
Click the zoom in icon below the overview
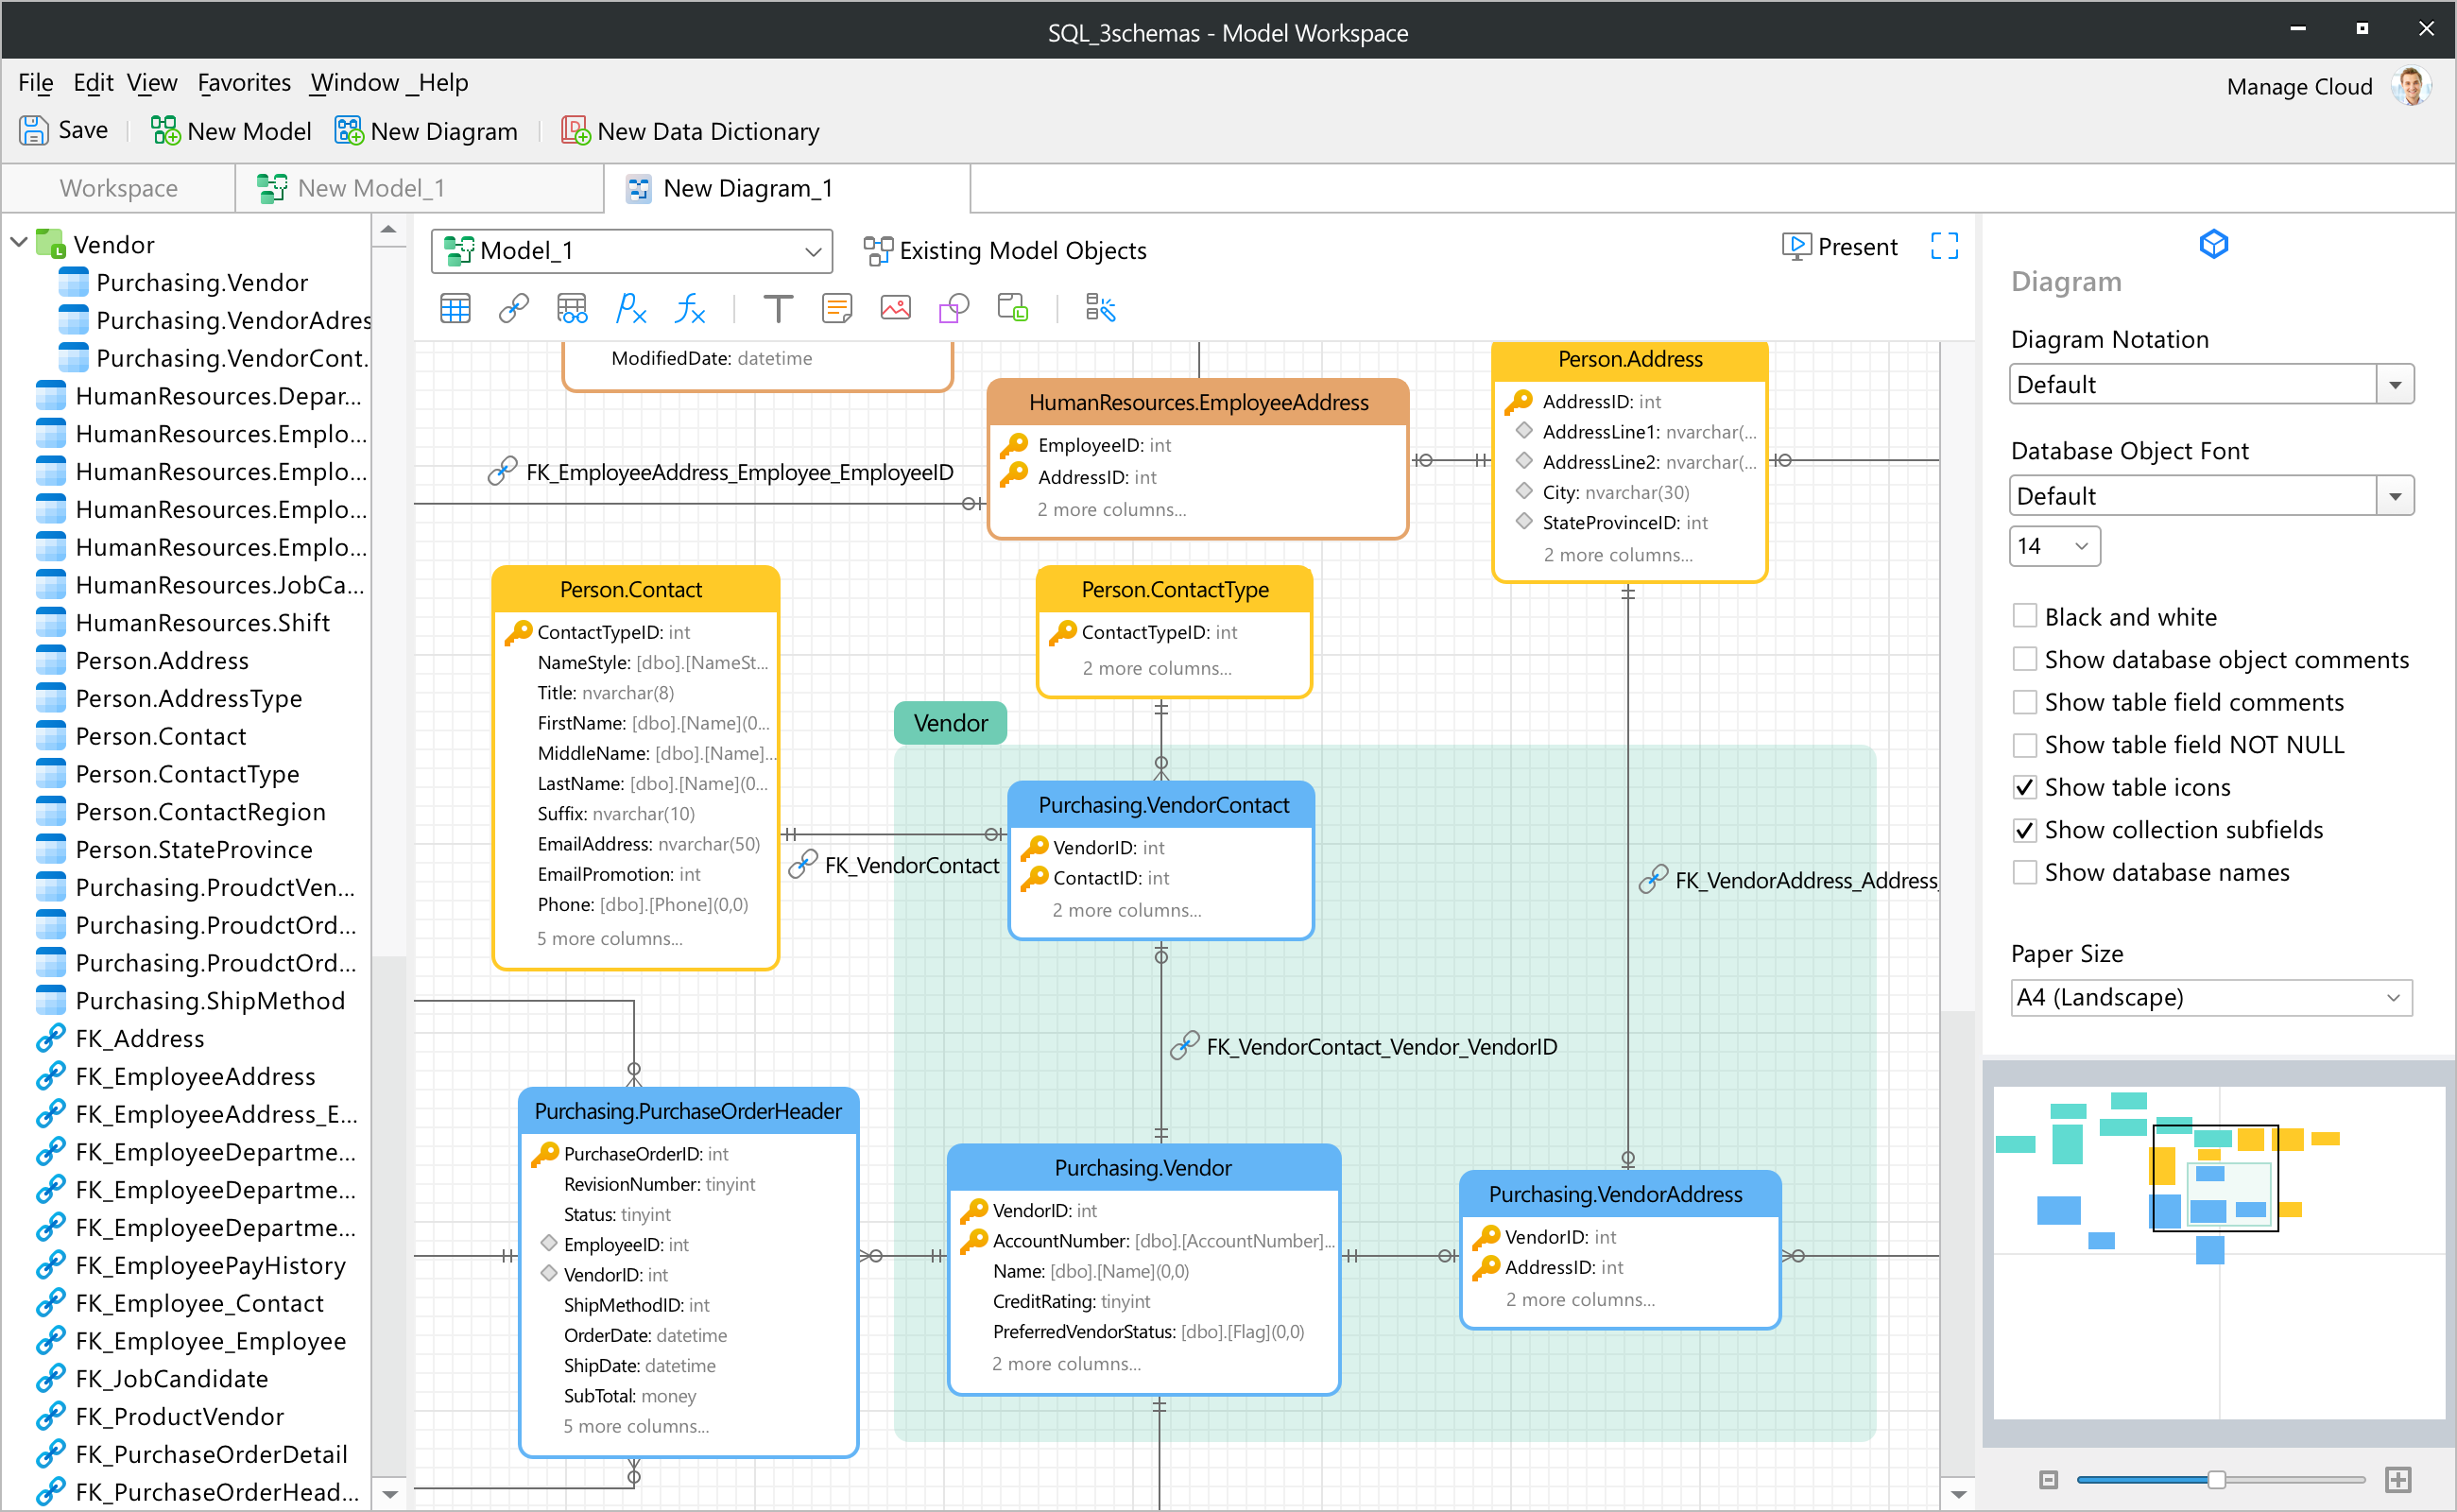coord(2398,1479)
